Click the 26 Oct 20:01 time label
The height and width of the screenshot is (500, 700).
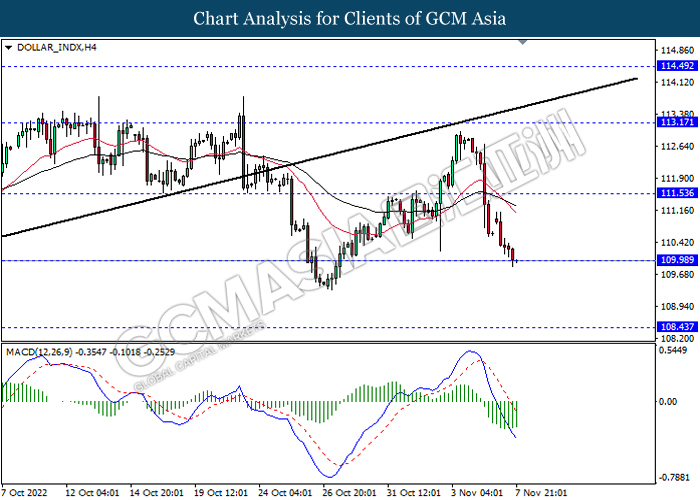pyautogui.click(x=350, y=493)
